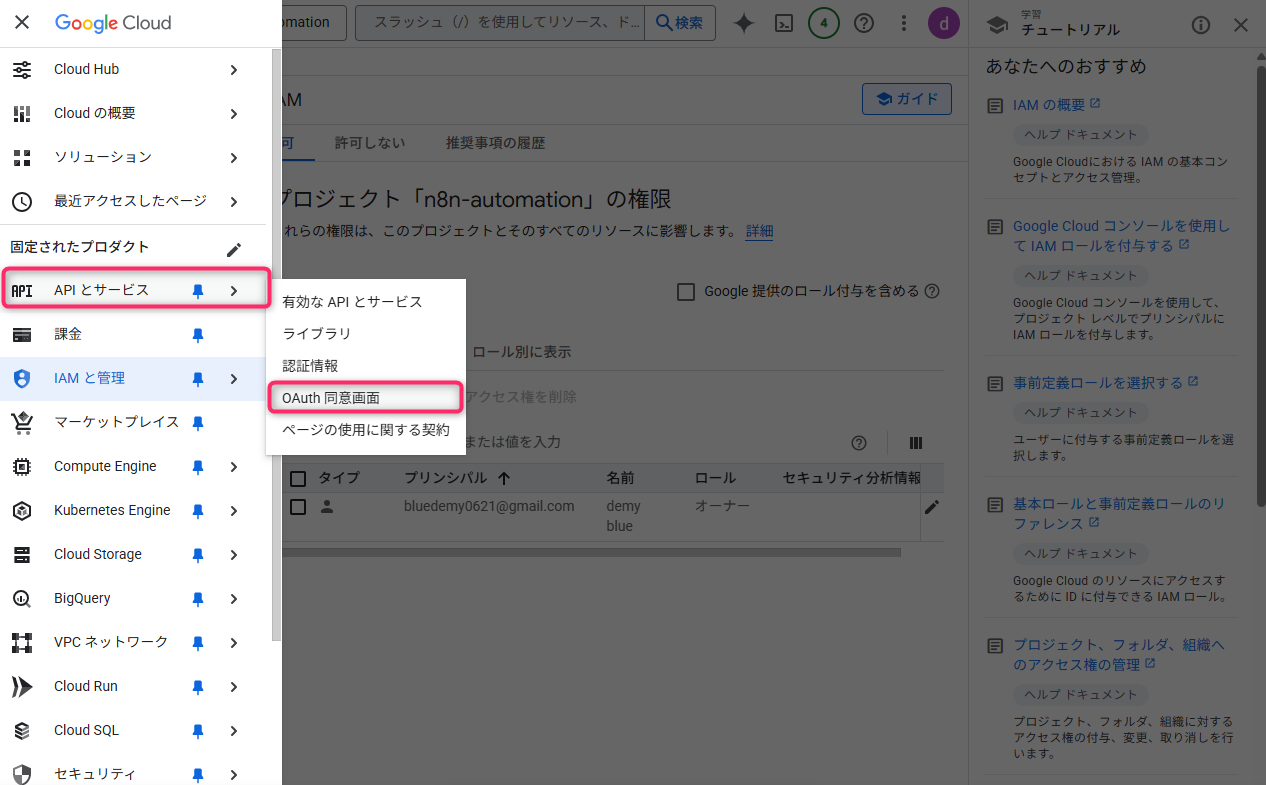
Task: Click the Cloud Run arrows icon
Action: click(x=22, y=686)
